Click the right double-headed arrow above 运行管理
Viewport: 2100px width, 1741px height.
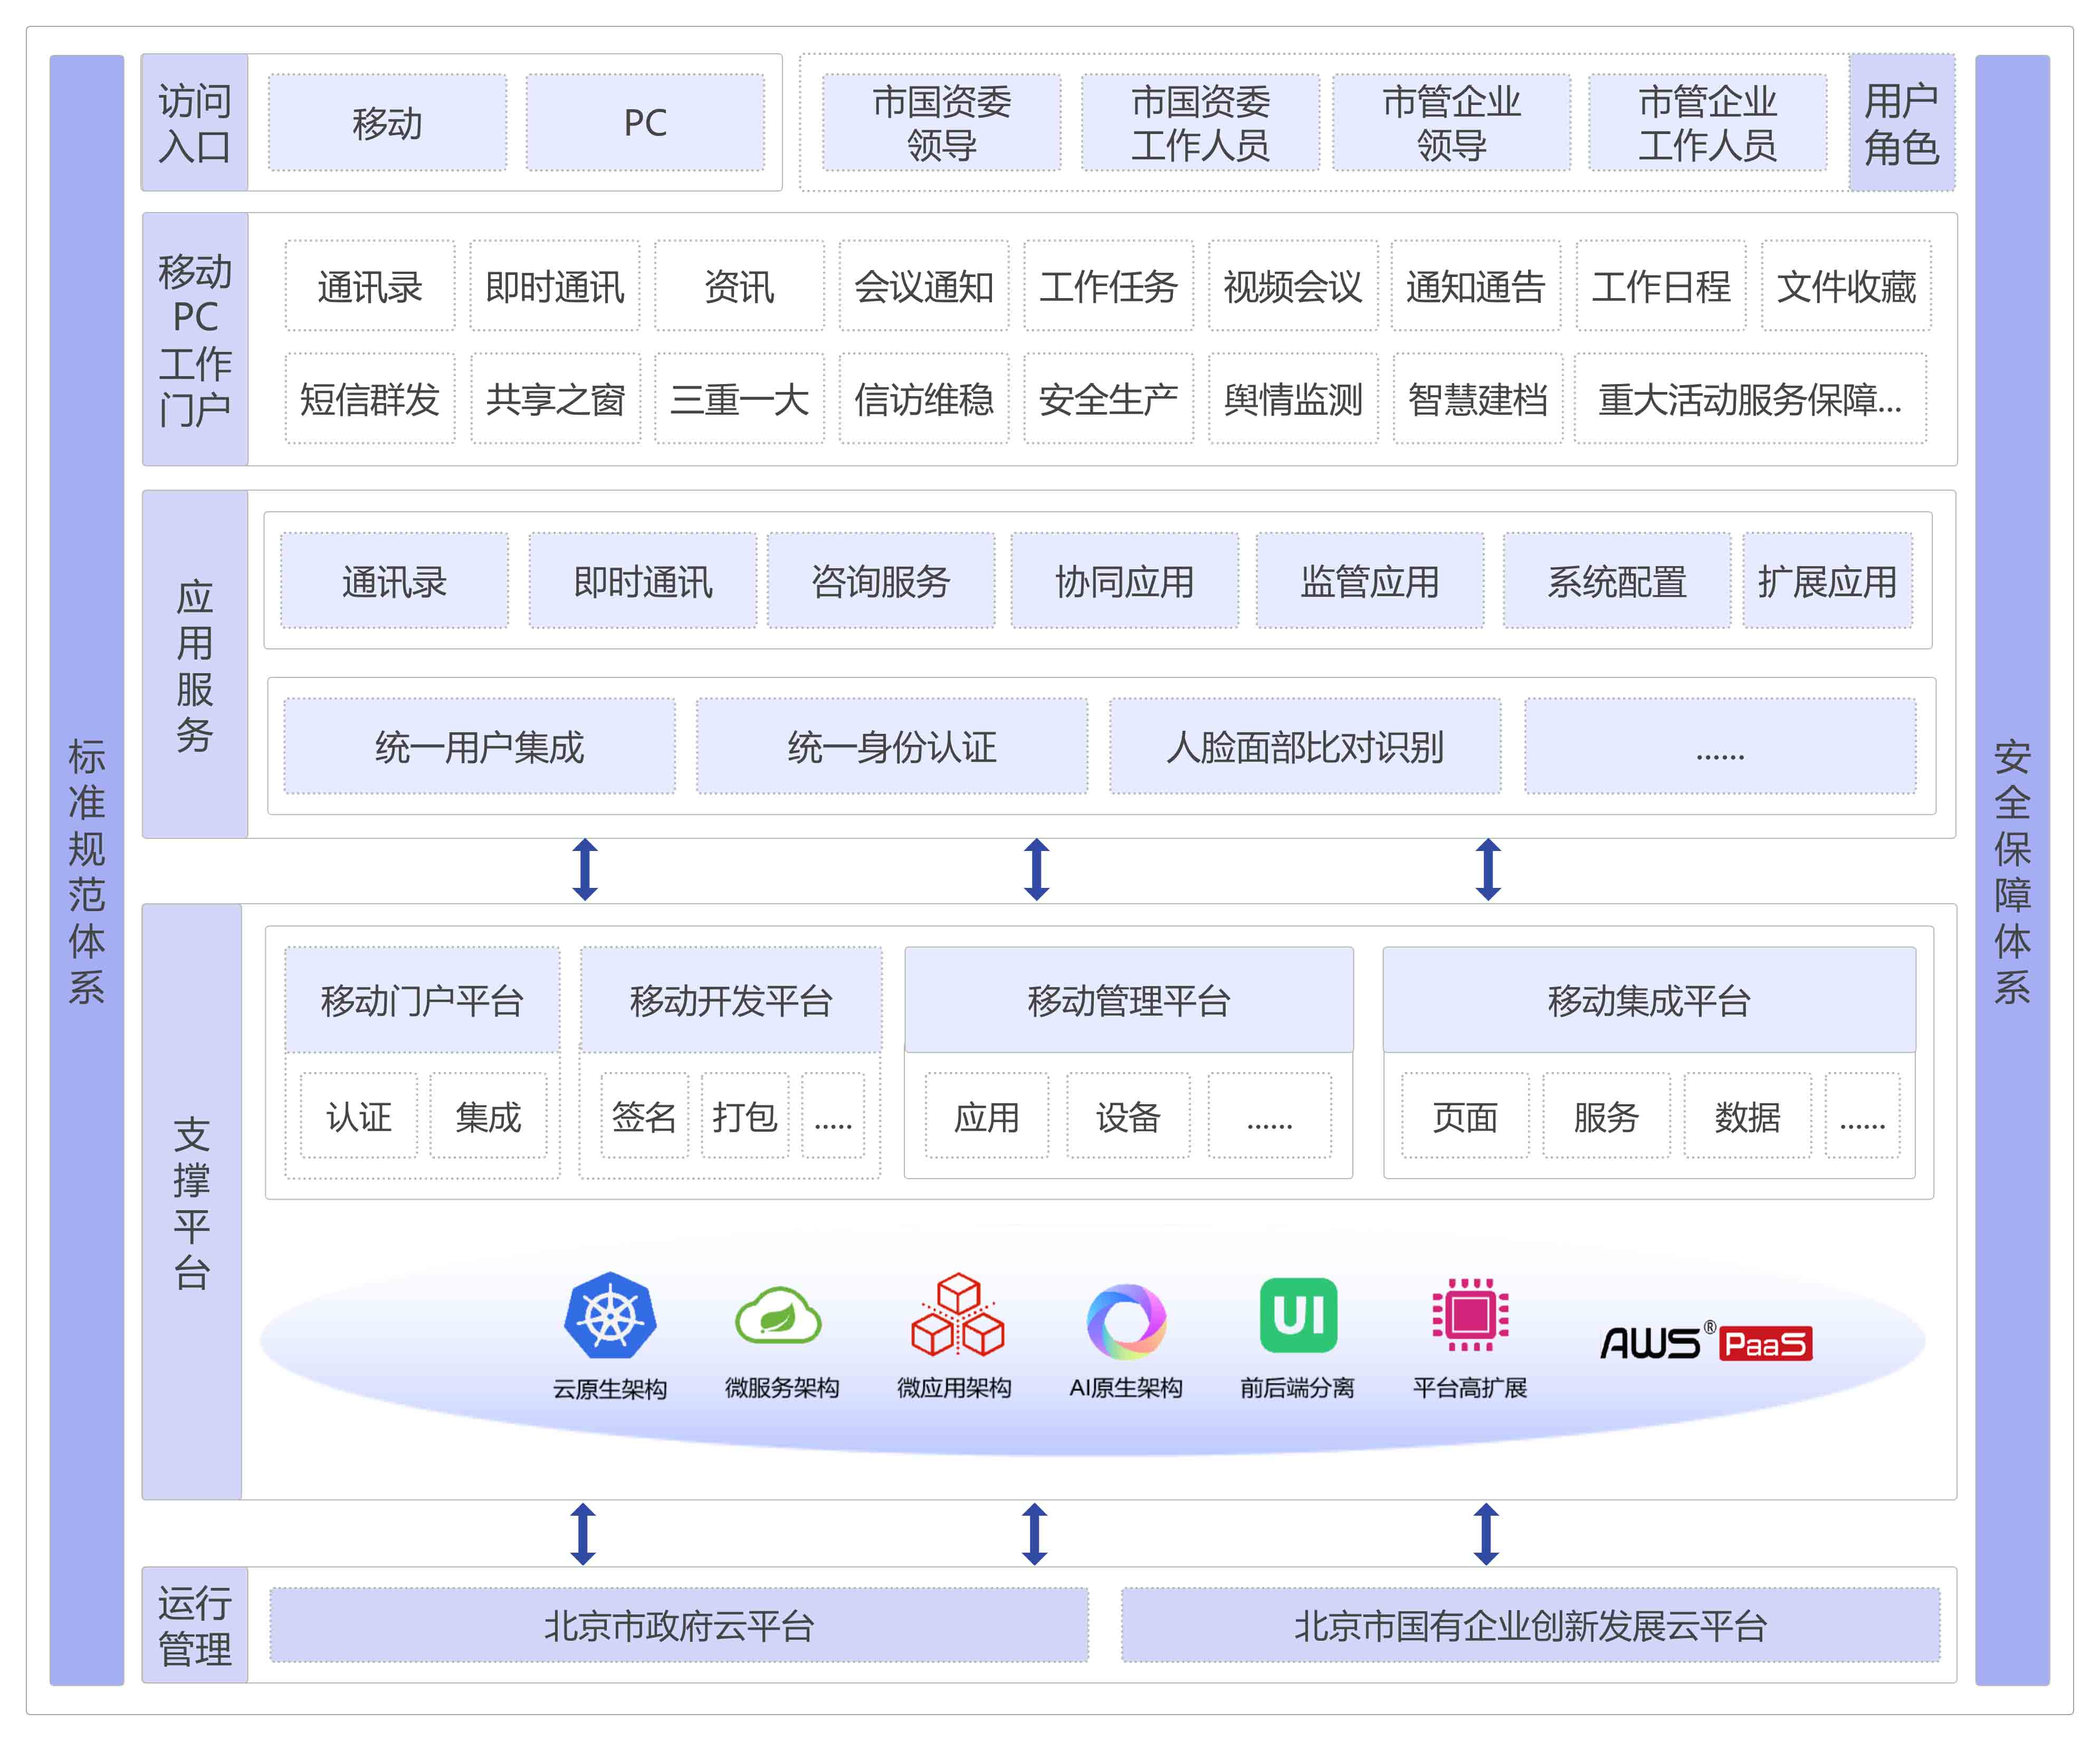click(x=1486, y=1533)
